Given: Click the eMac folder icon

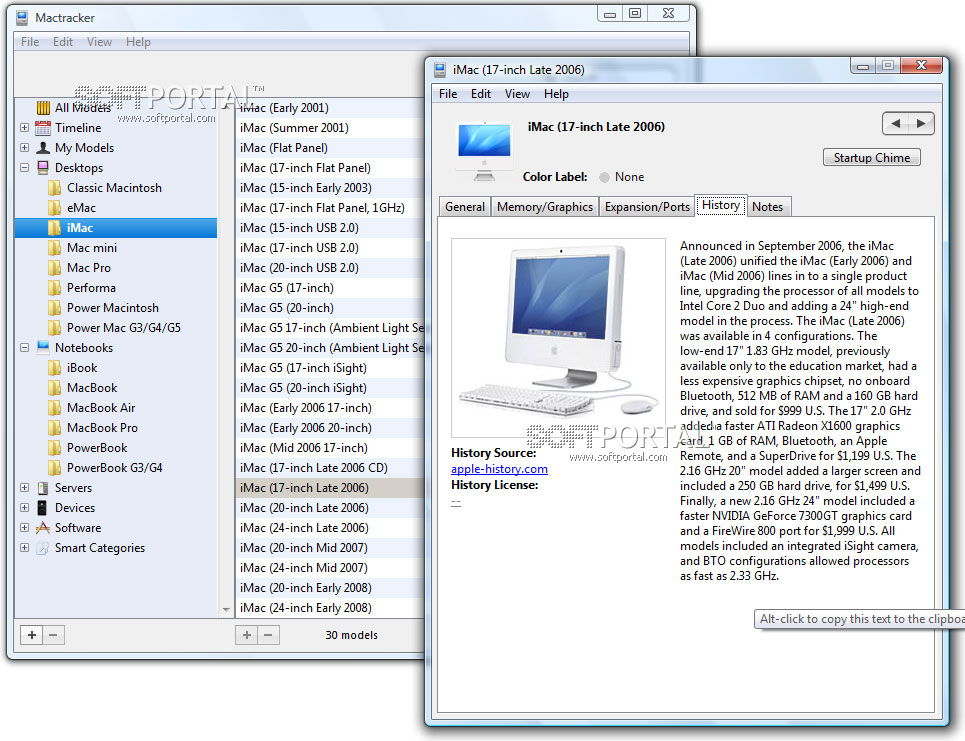Looking at the screenshot, I should 55,208.
